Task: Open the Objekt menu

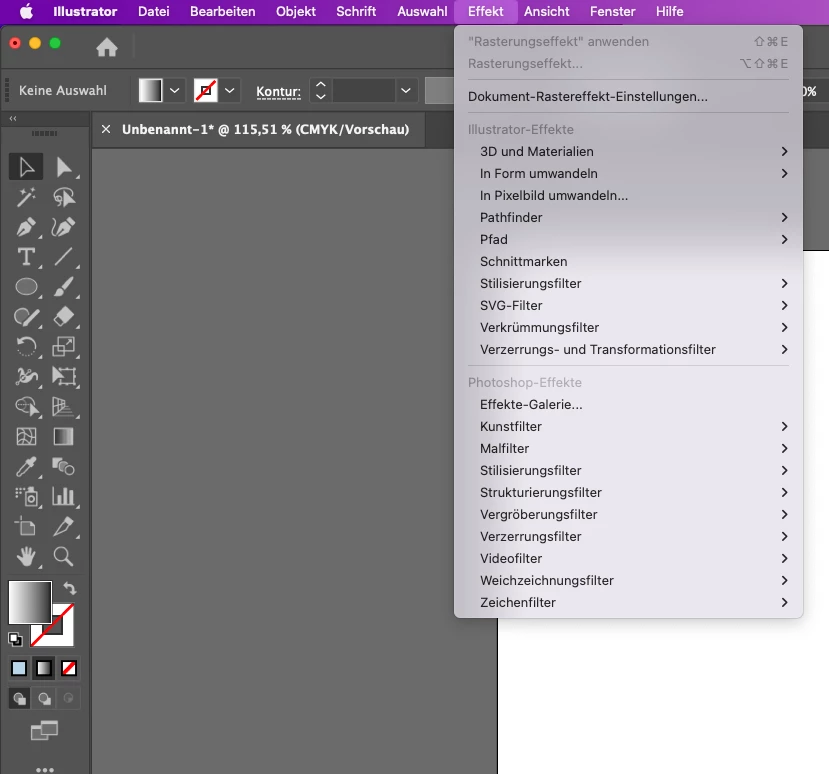Action: (x=296, y=12)
